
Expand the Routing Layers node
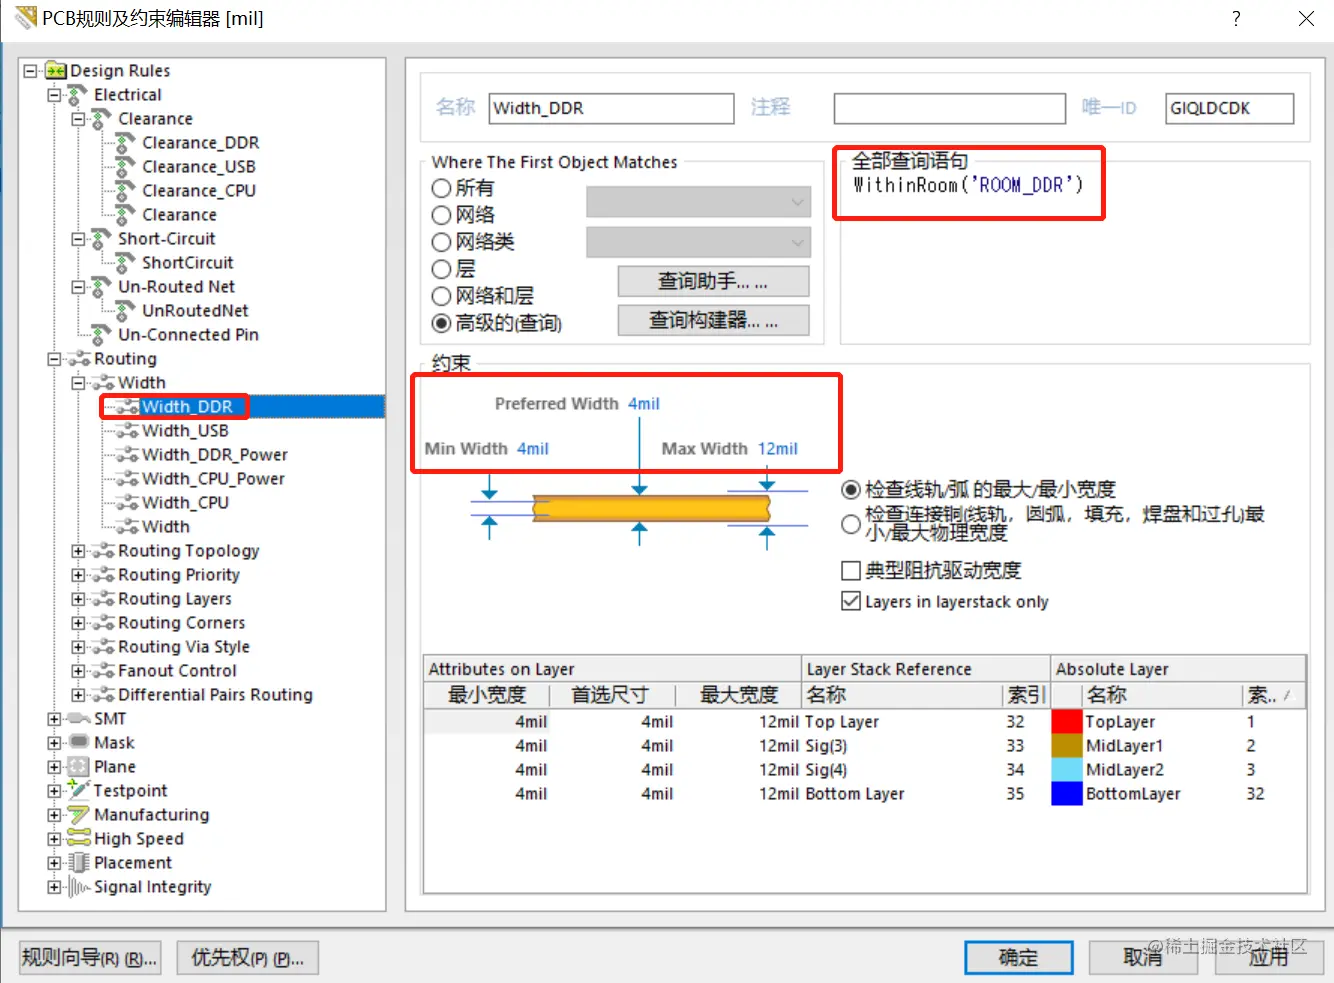78,599
